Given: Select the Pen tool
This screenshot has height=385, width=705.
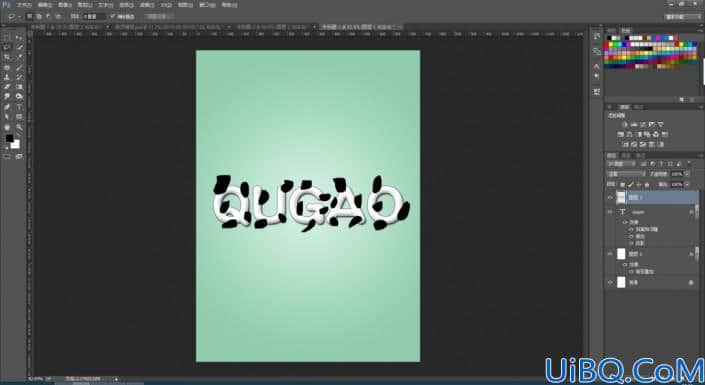Looking at the screenshot, I should pos(7,107).
